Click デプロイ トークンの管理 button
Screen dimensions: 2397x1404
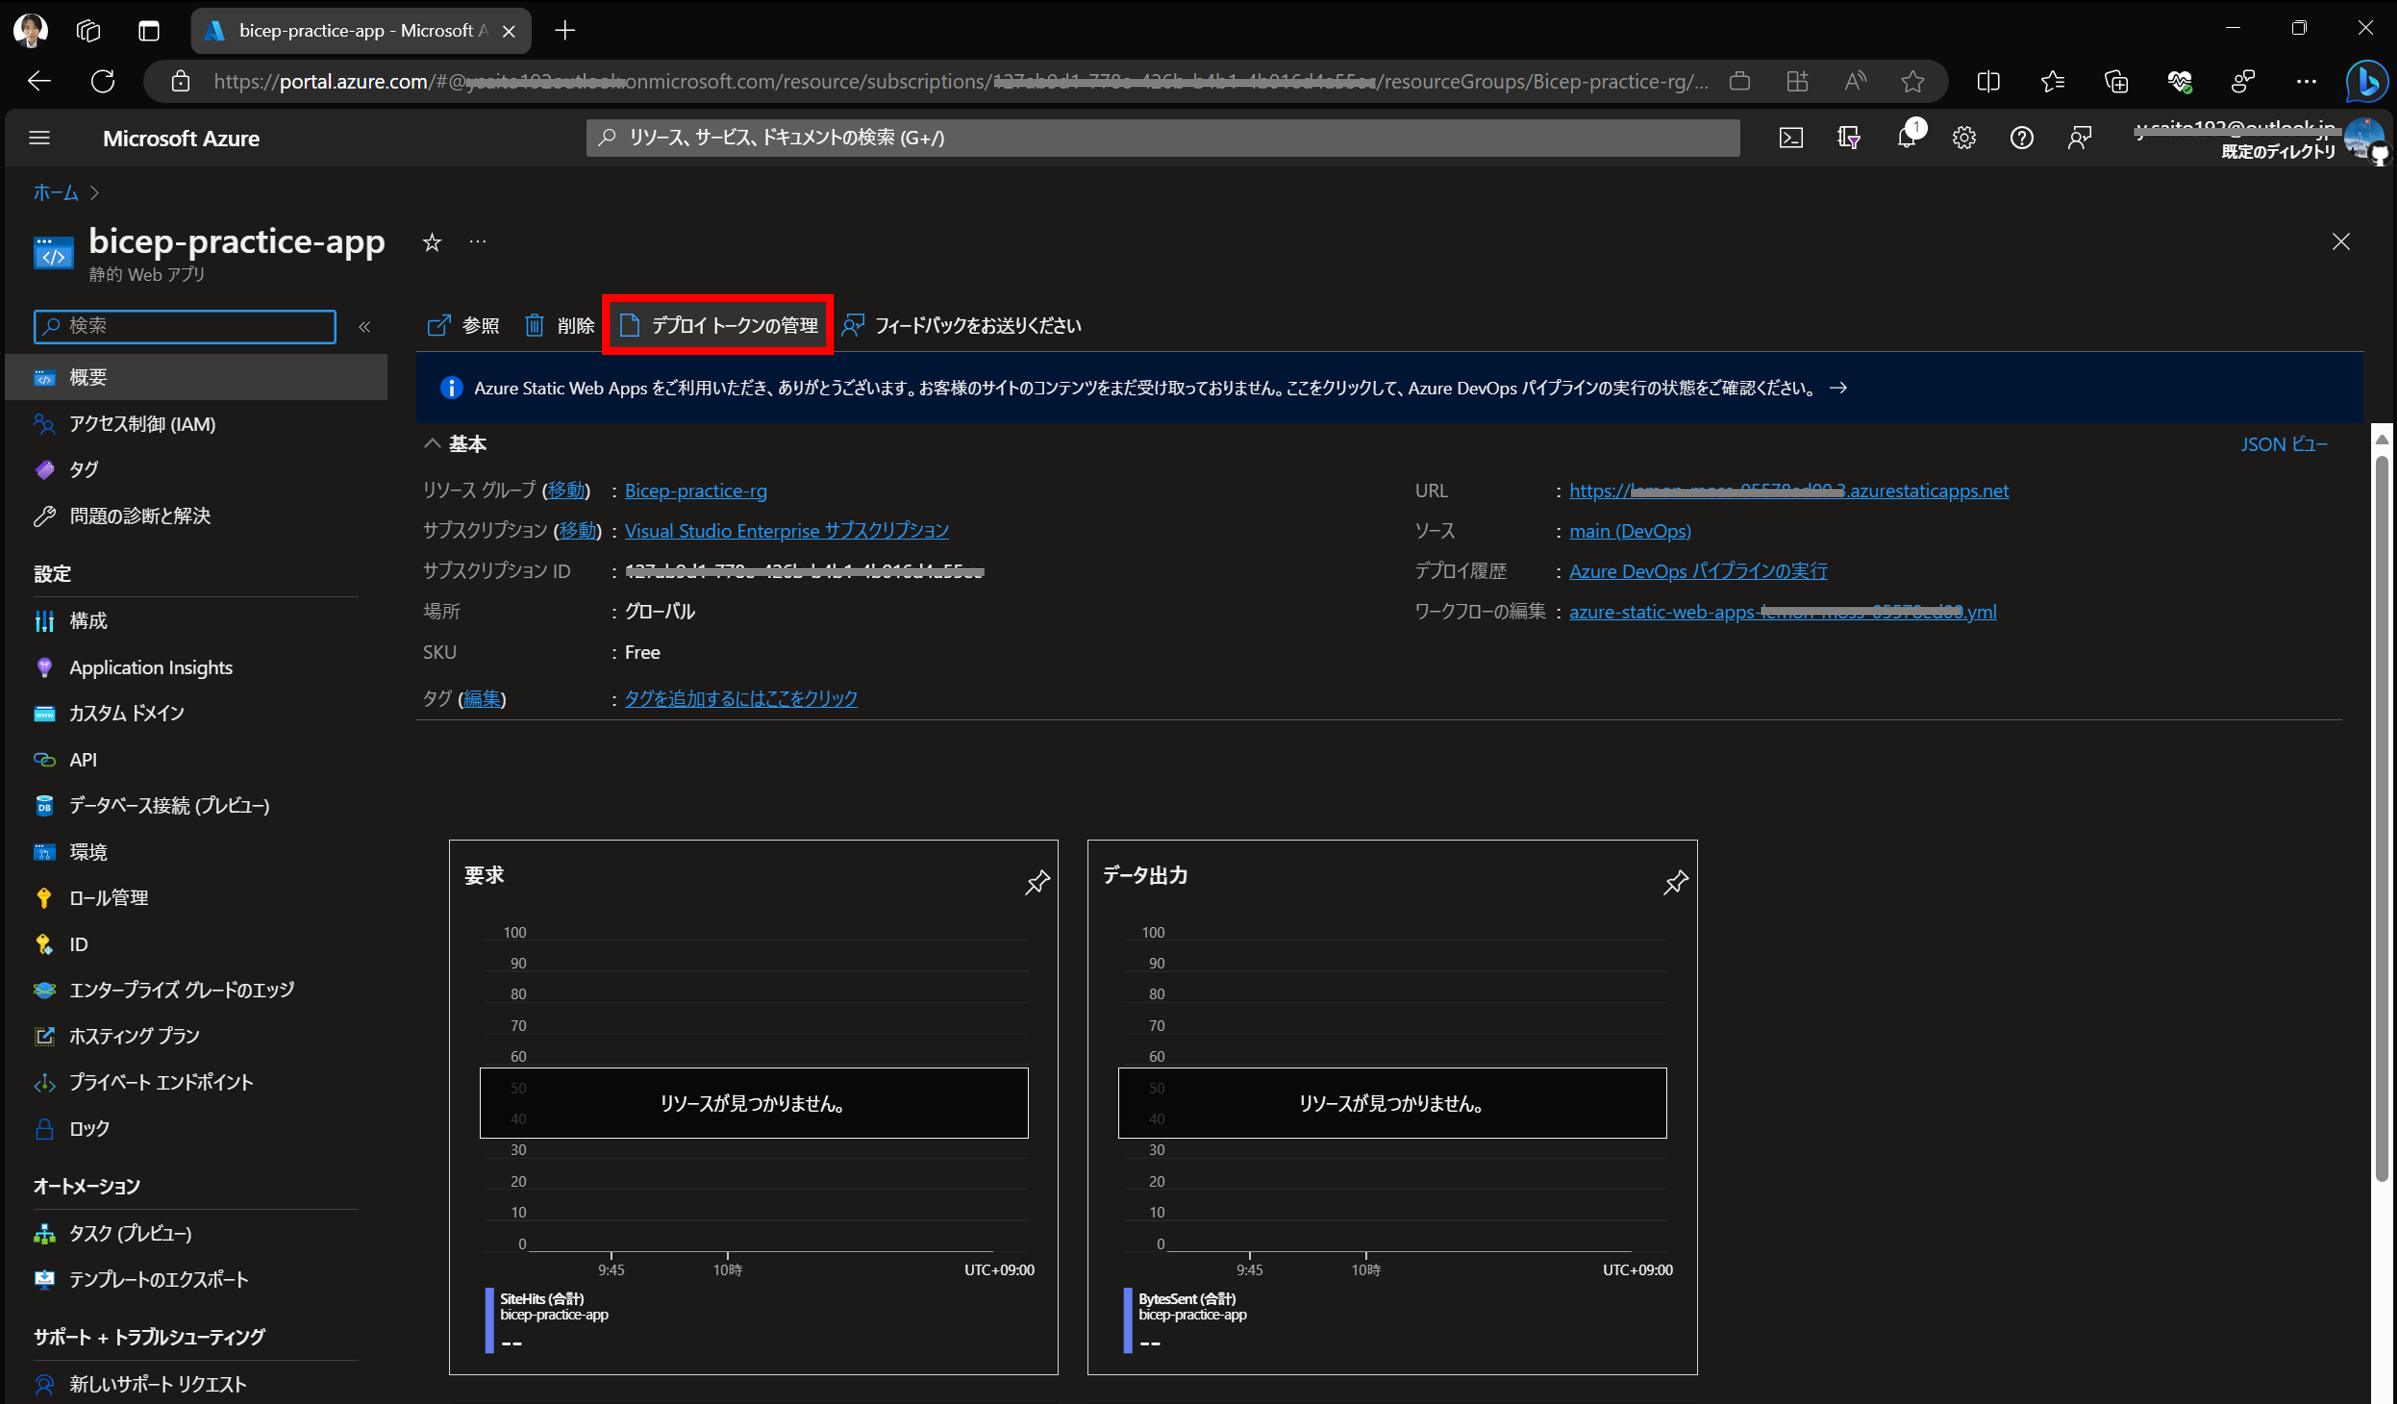tap(718, 325)
